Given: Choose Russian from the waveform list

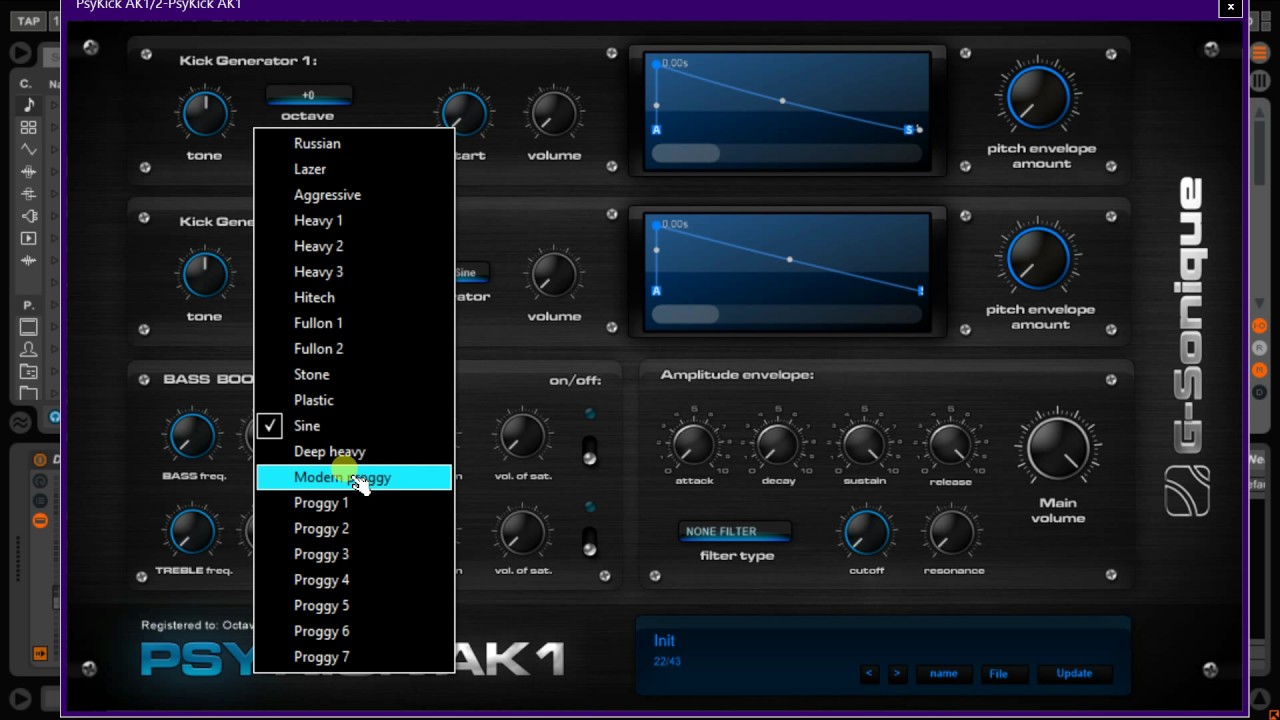Looking at the screenshot, I should (x=354, y=143).
